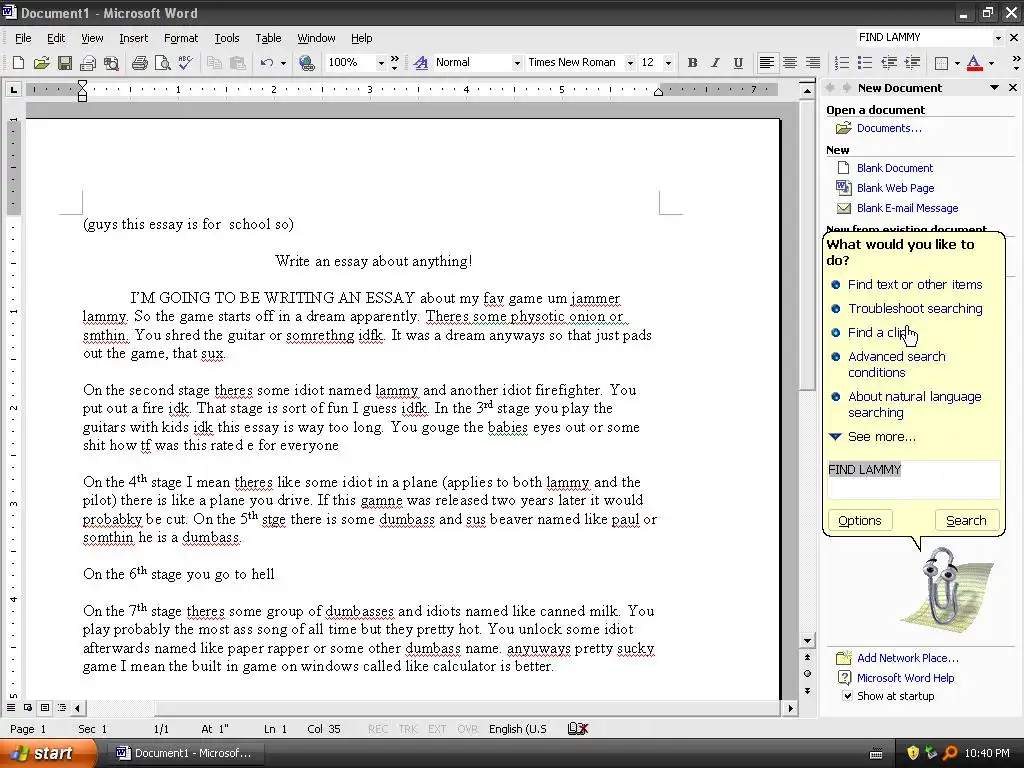This screenshot has height=768, width=1024.
Task: Open the undo history dropdown arrow
Action: click(283, 63)
